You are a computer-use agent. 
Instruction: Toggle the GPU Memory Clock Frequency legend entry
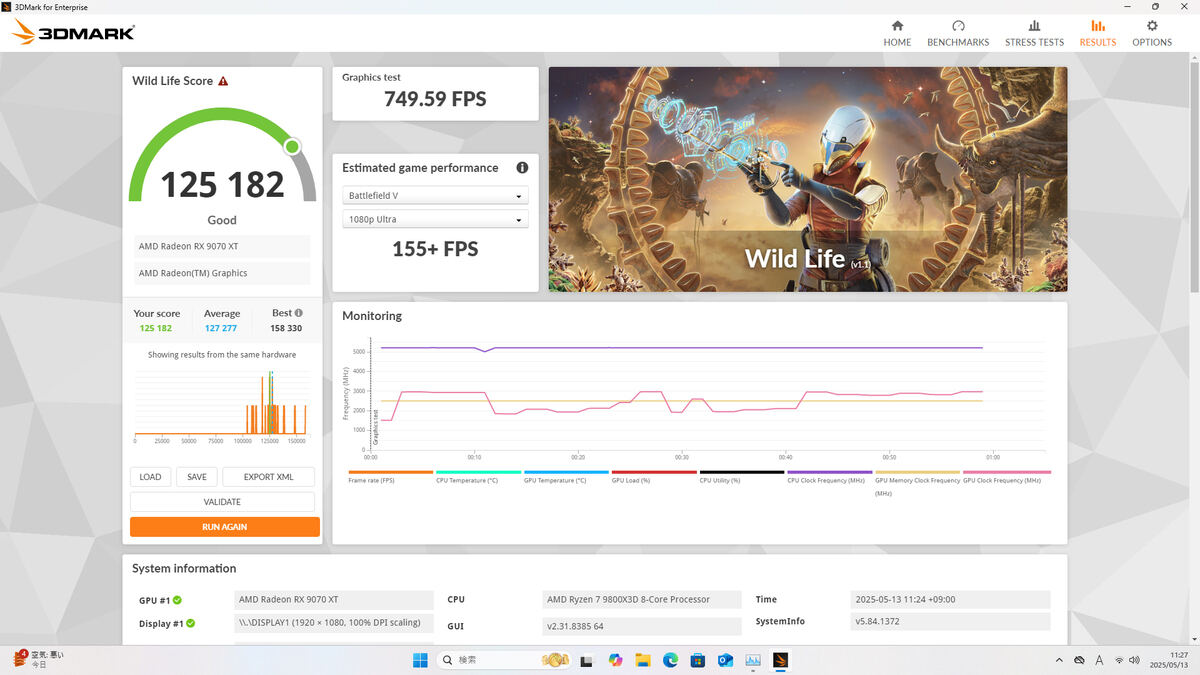click(917, 484)
